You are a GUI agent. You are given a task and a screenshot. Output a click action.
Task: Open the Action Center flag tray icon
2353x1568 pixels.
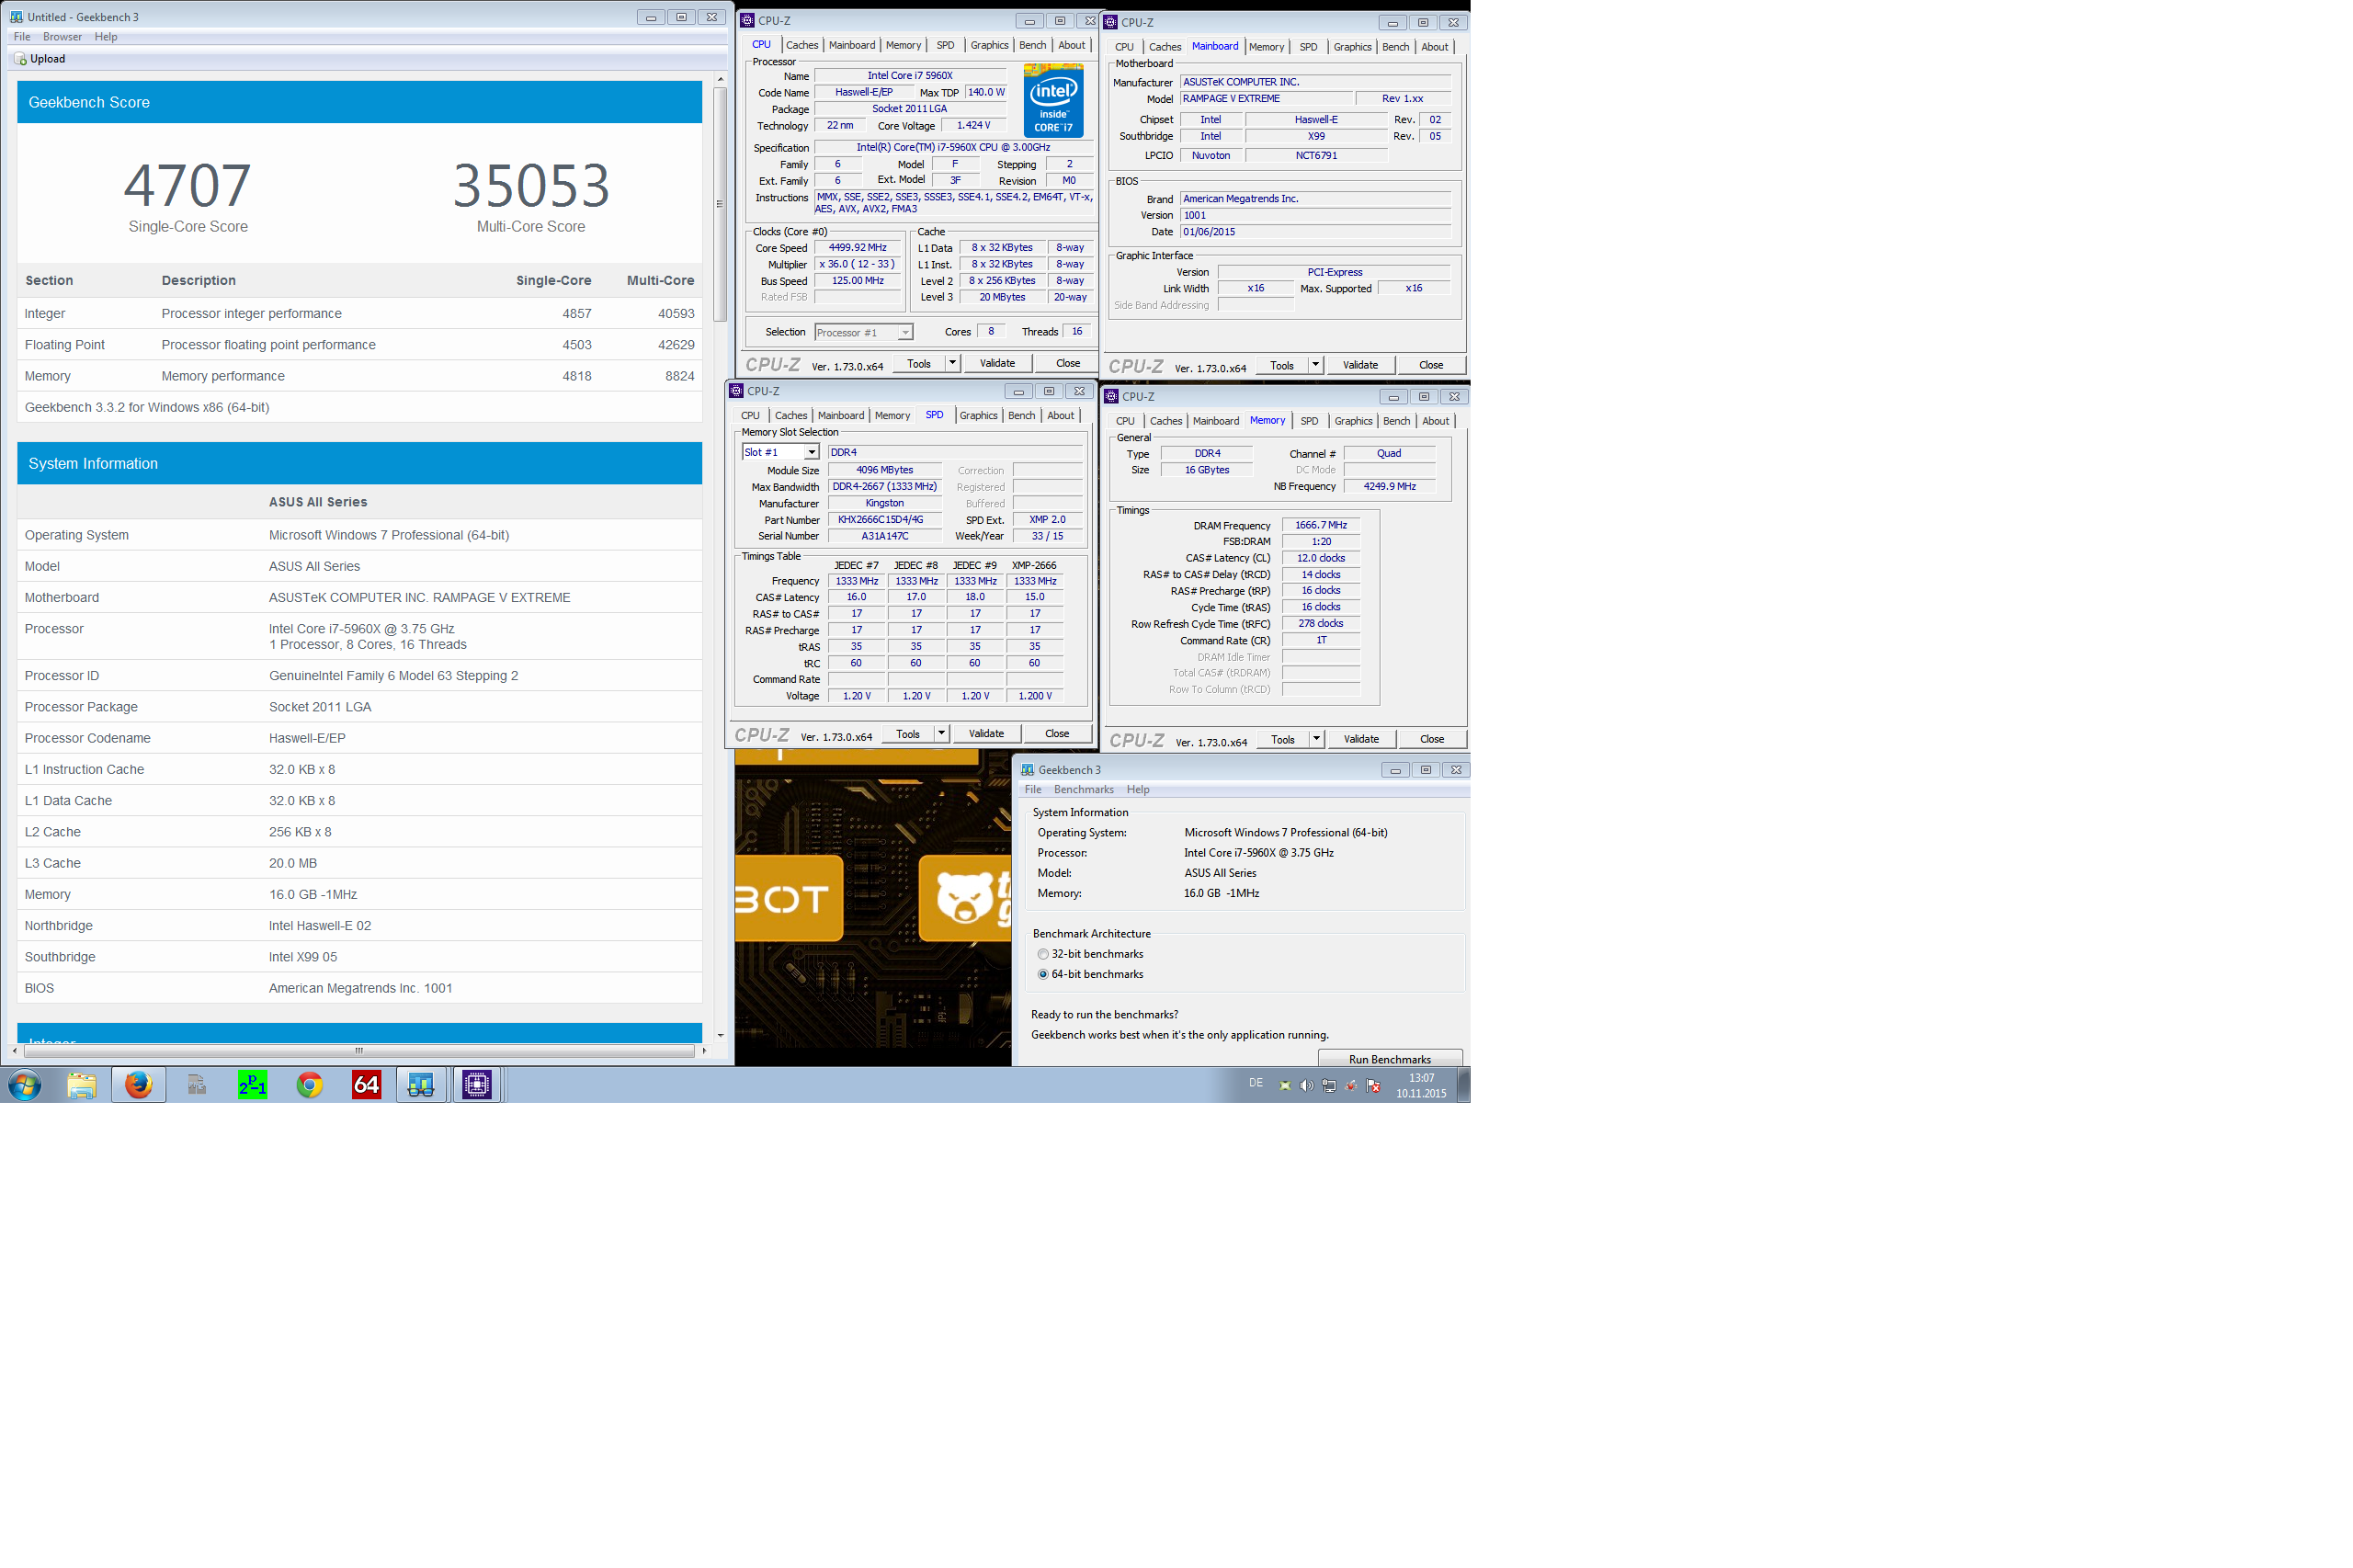(1373, 1086)
